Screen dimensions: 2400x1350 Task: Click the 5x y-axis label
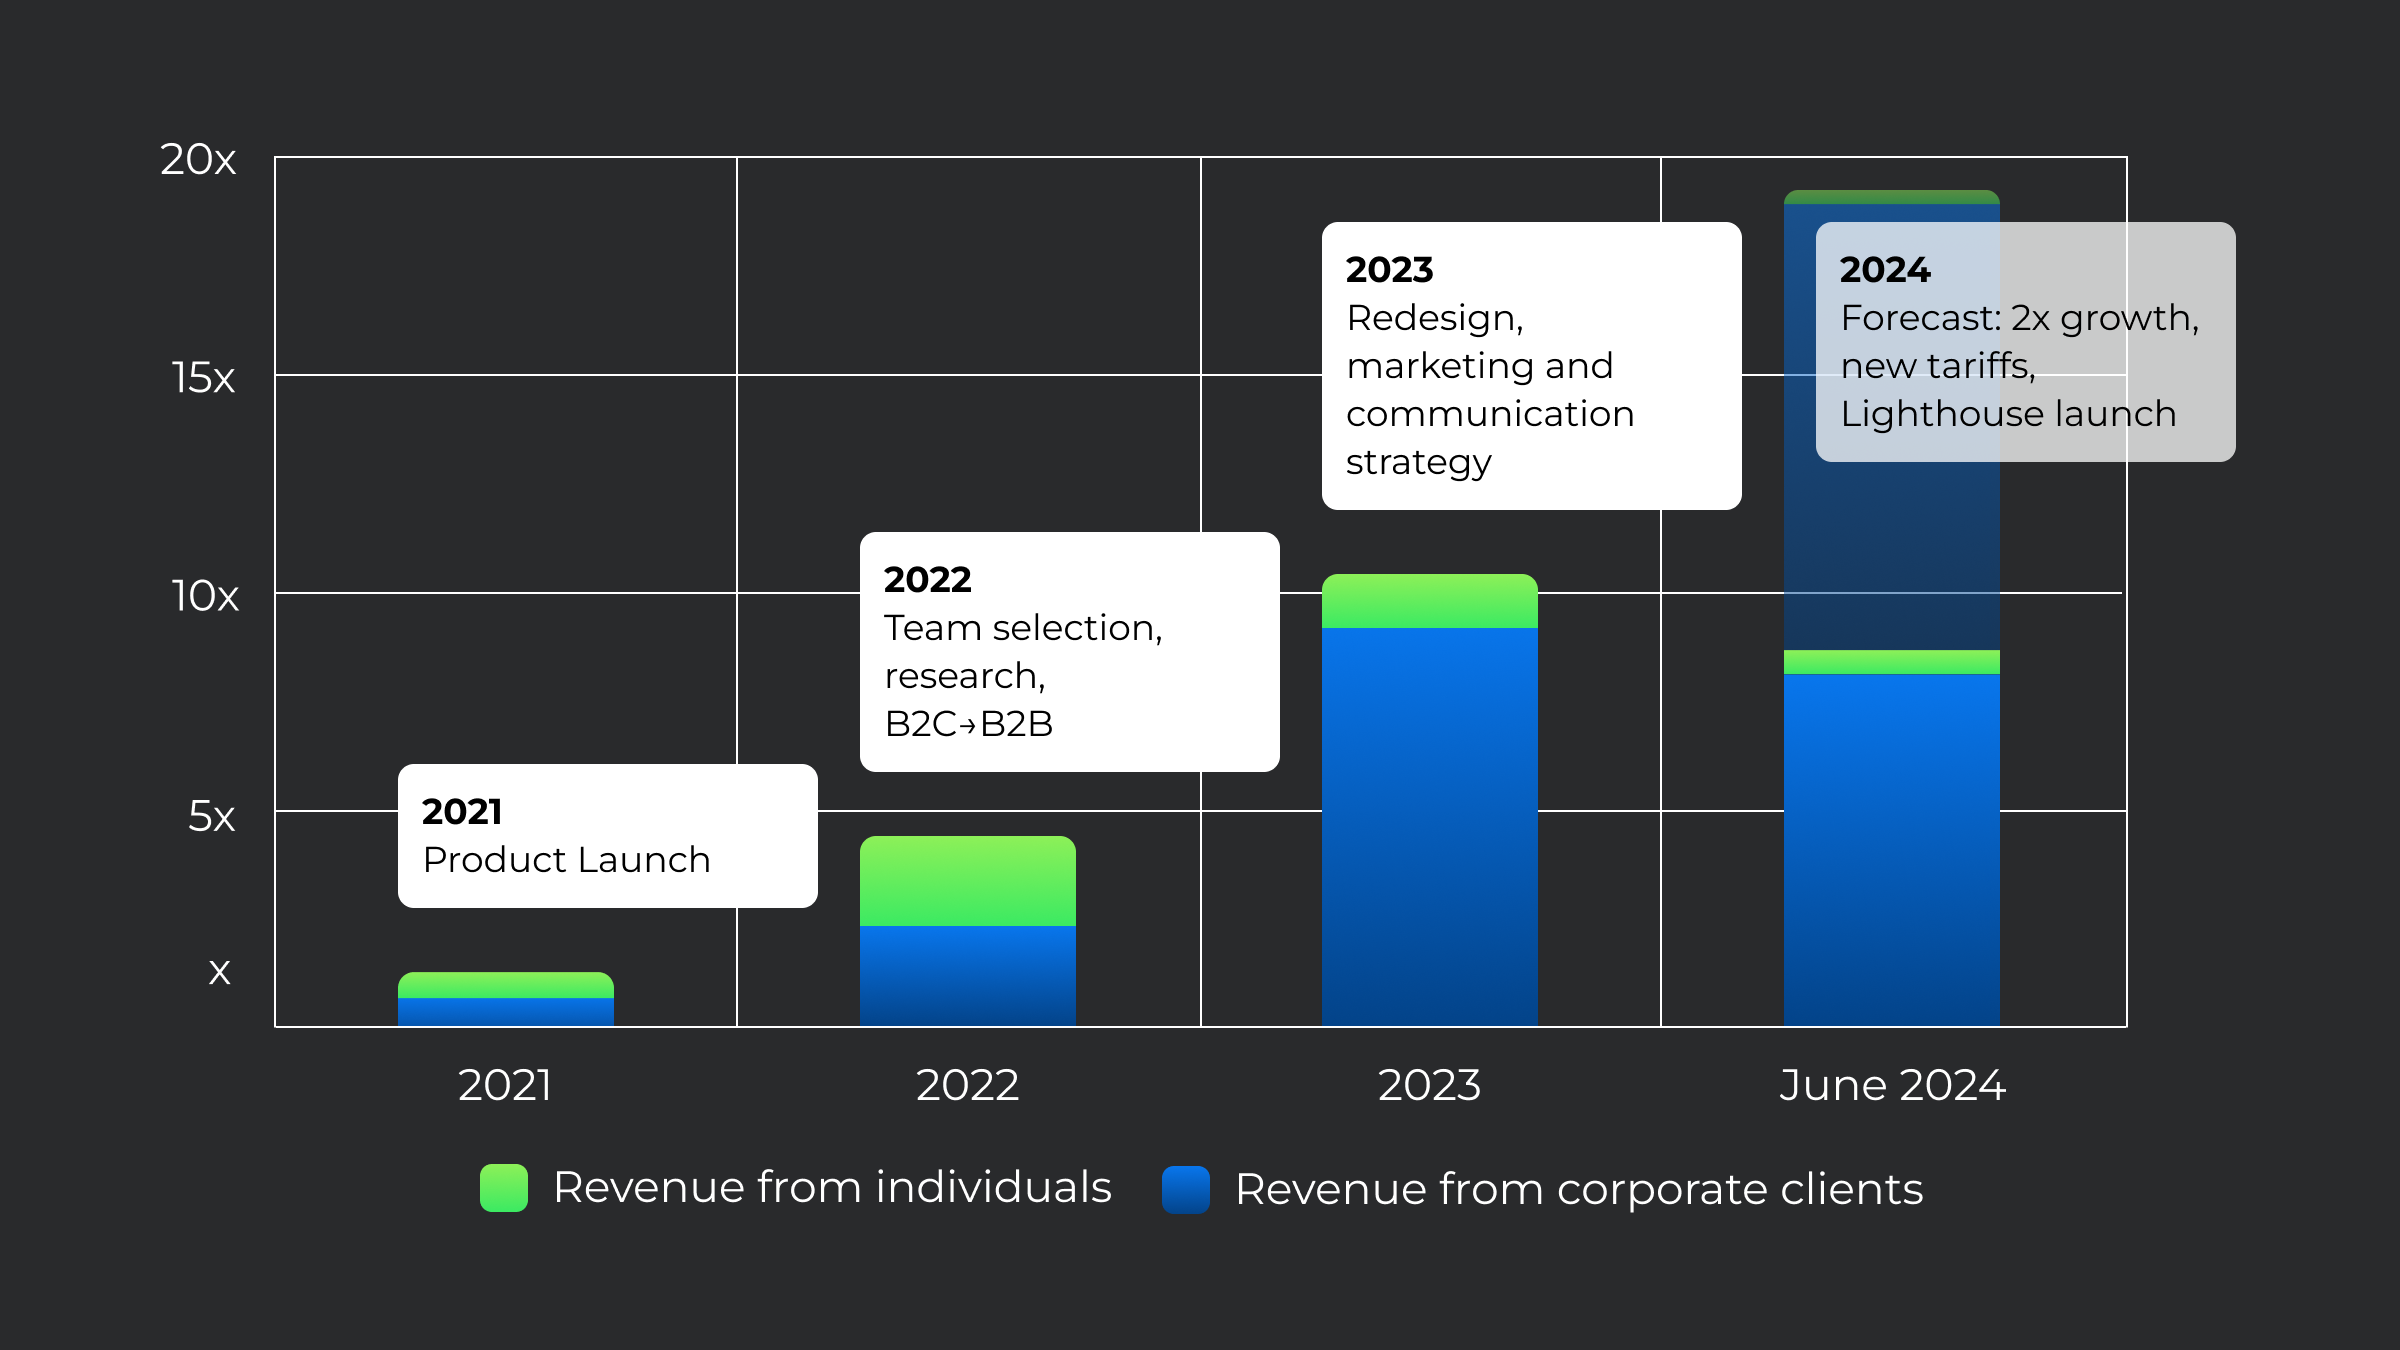(211, 817)
